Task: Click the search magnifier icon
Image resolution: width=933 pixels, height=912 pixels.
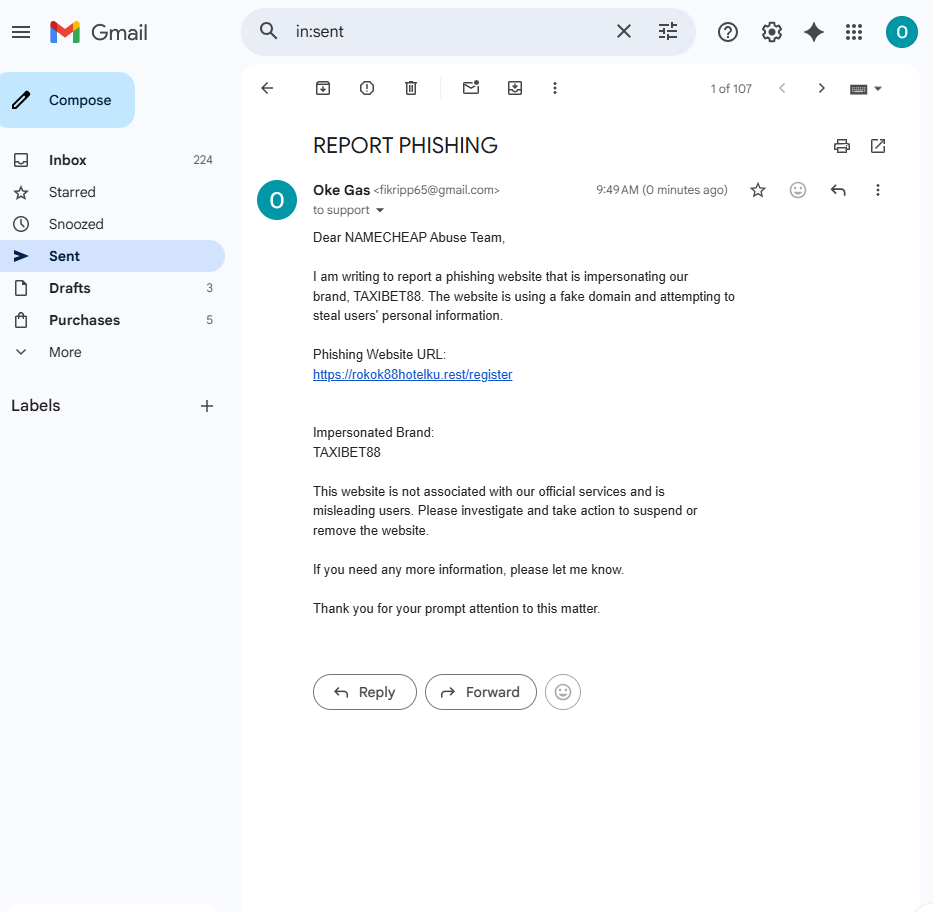Action: pos(268,32)
